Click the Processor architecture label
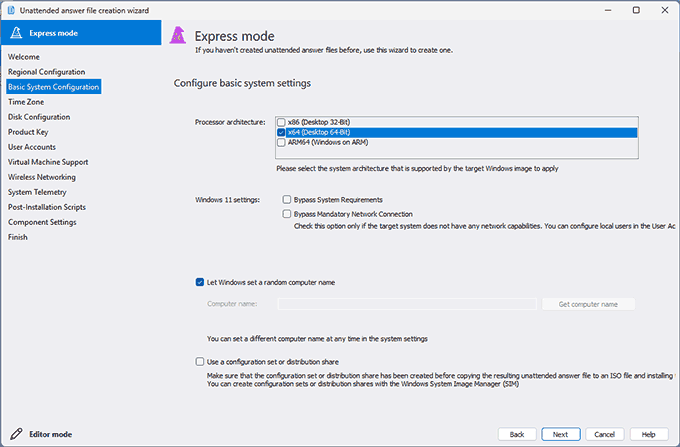Image resolution: width=680 pixels, height=447 pixels. 230,122
